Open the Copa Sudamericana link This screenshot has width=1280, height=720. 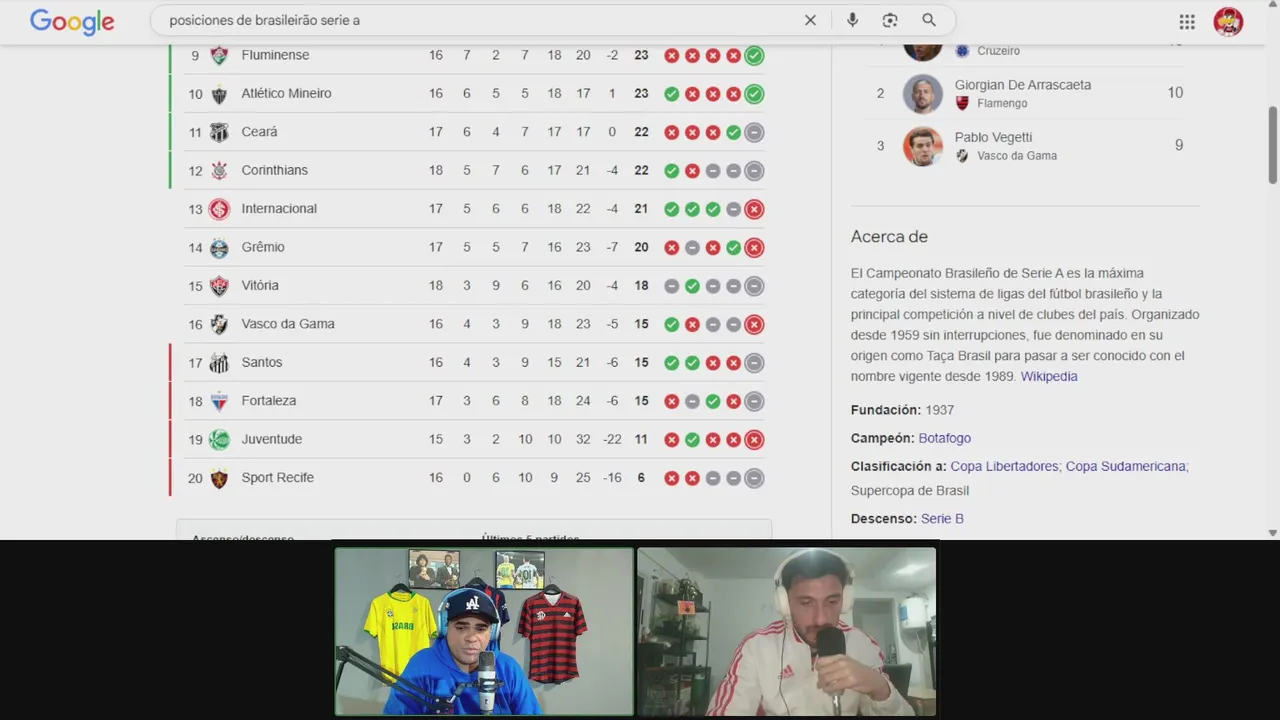click(1125, 466)
